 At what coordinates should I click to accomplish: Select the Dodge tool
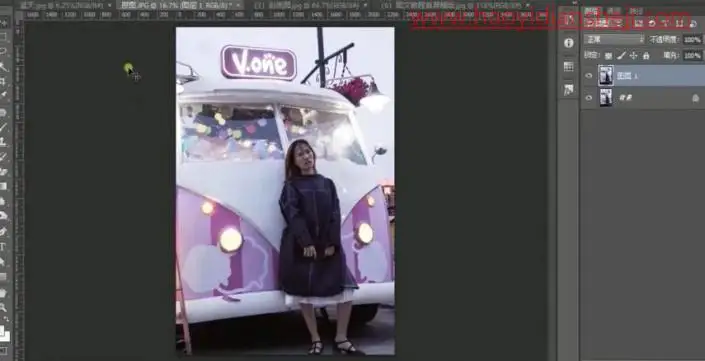(4, 216)
